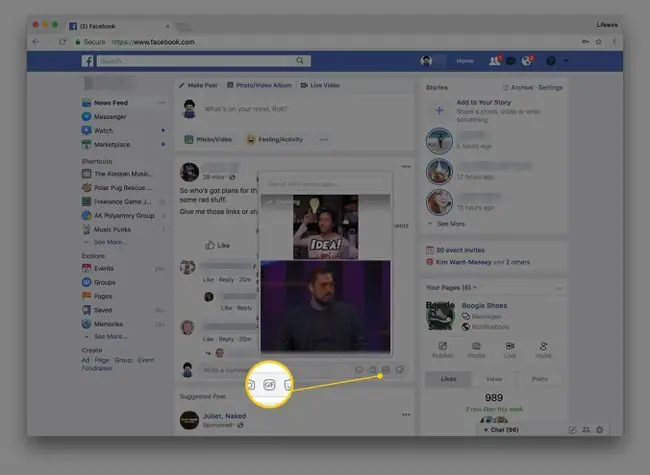Image resolution: width=650 pixels, height=475 pixels.
Task: Open the 30 event invites link
Action: 460,250
